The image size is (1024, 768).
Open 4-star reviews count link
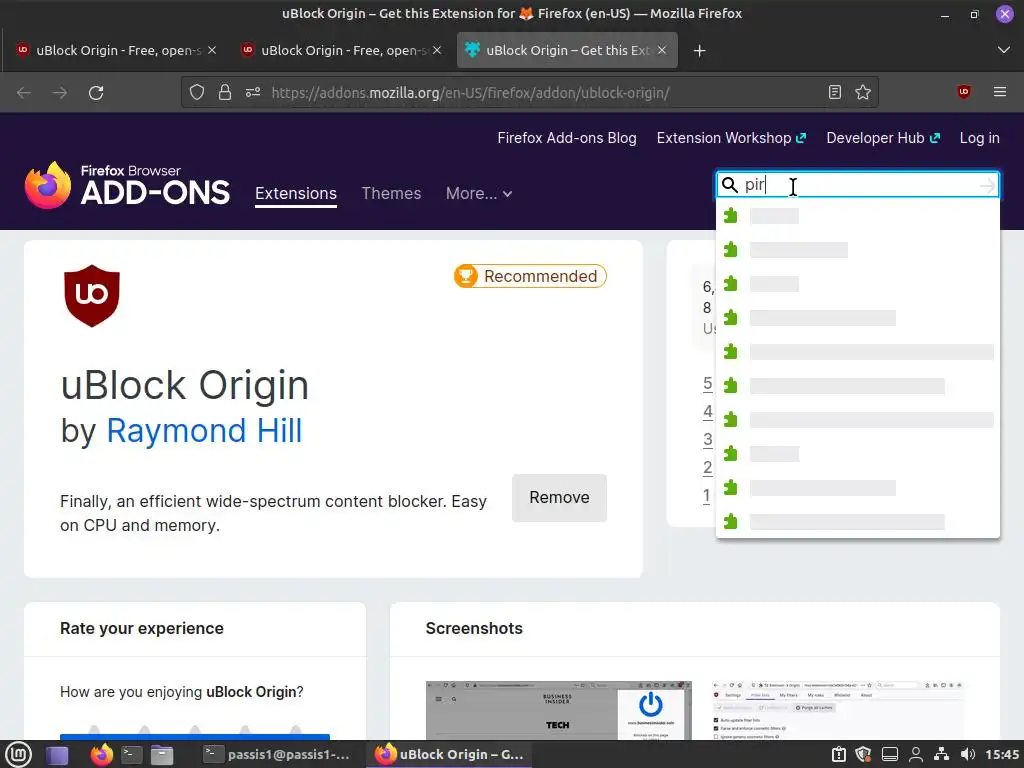pos(707,411)
